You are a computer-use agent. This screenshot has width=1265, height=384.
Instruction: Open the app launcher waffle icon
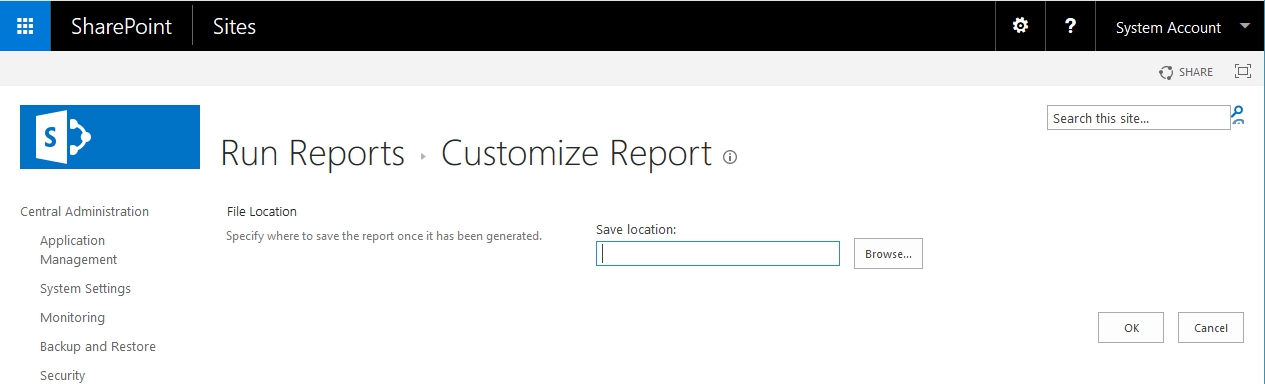[x=25, y=26]
